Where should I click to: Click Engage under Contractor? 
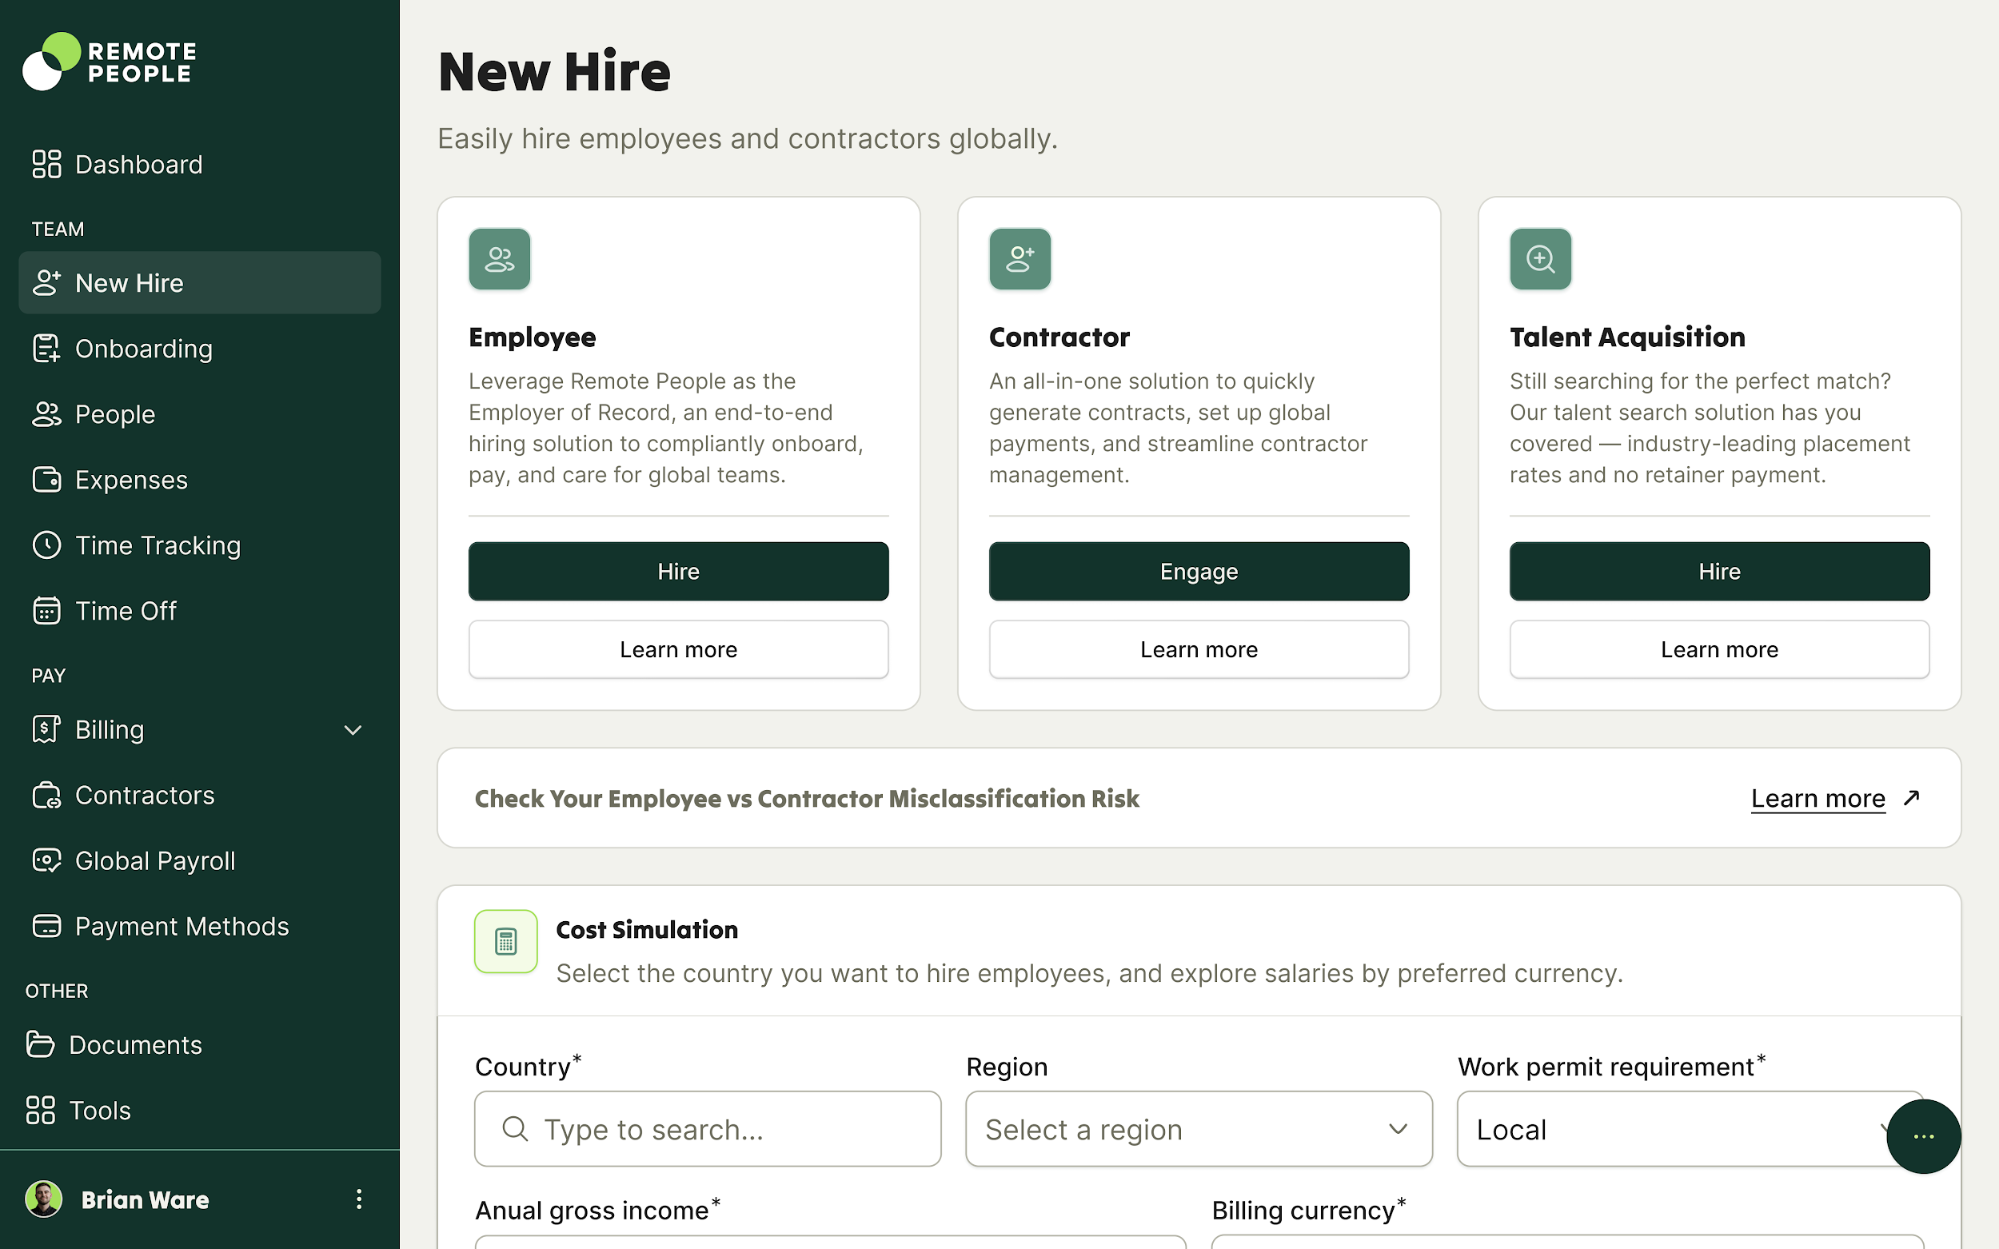1198,571
